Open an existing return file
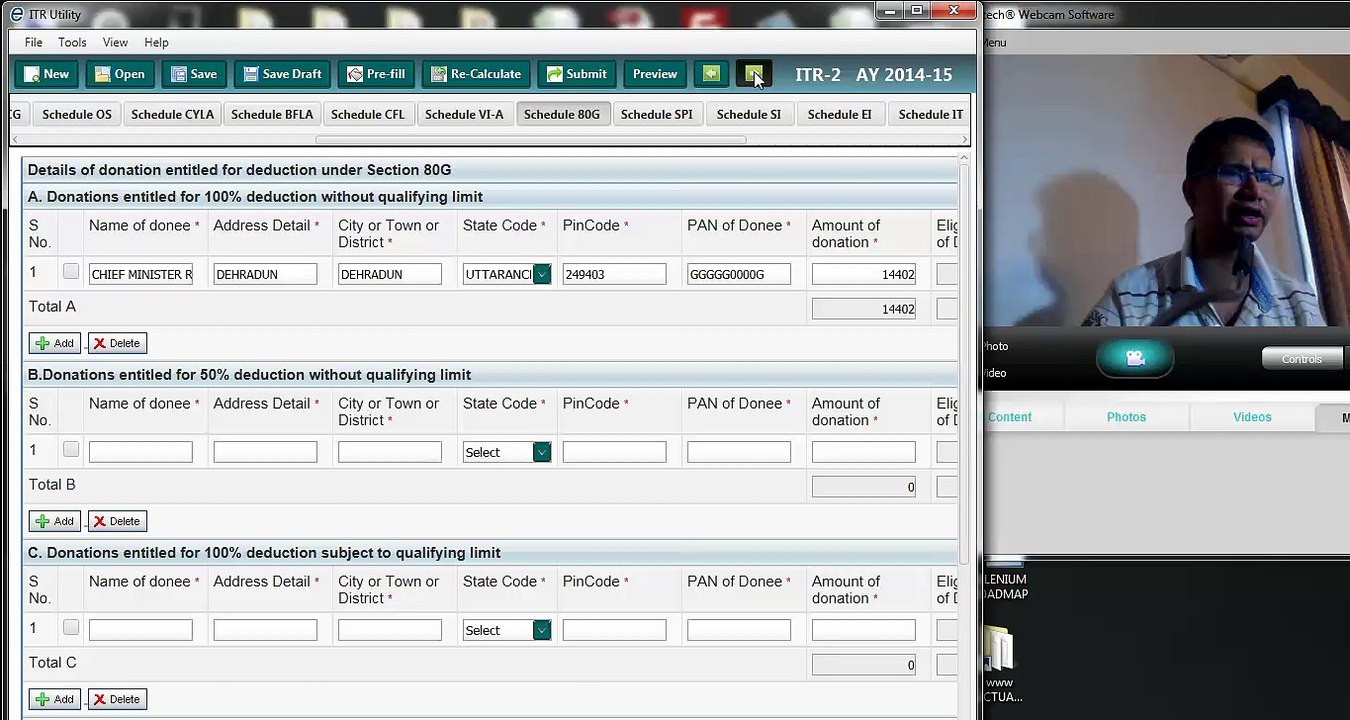This screenshot has height=720, width=1350. click(x=119, y=74)
